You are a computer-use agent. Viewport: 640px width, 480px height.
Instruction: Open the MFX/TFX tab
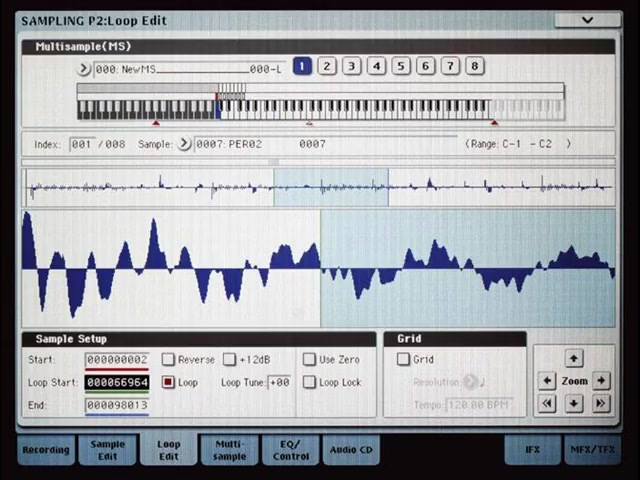tap(592, 450)
